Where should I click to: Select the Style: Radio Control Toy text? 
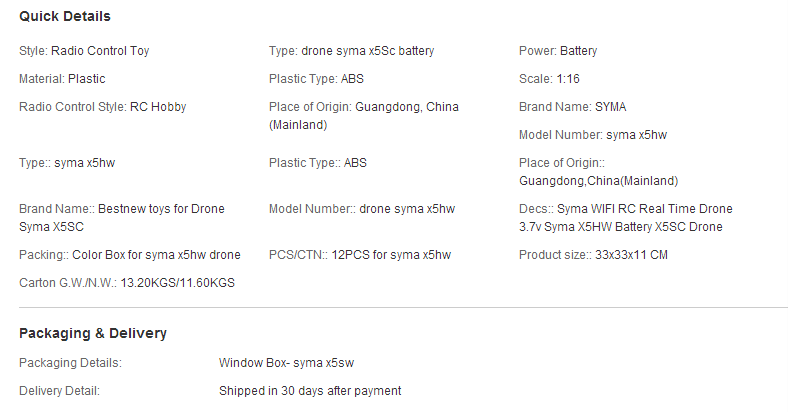point(84,51)
